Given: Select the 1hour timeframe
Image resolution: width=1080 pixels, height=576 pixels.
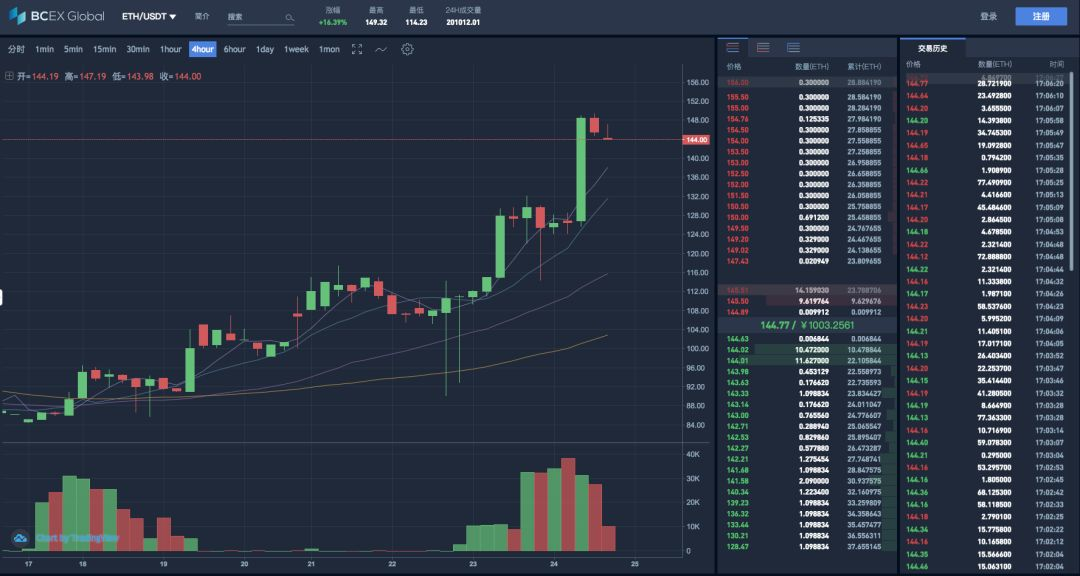Looking at the screenshot, I should pos(171,49).
